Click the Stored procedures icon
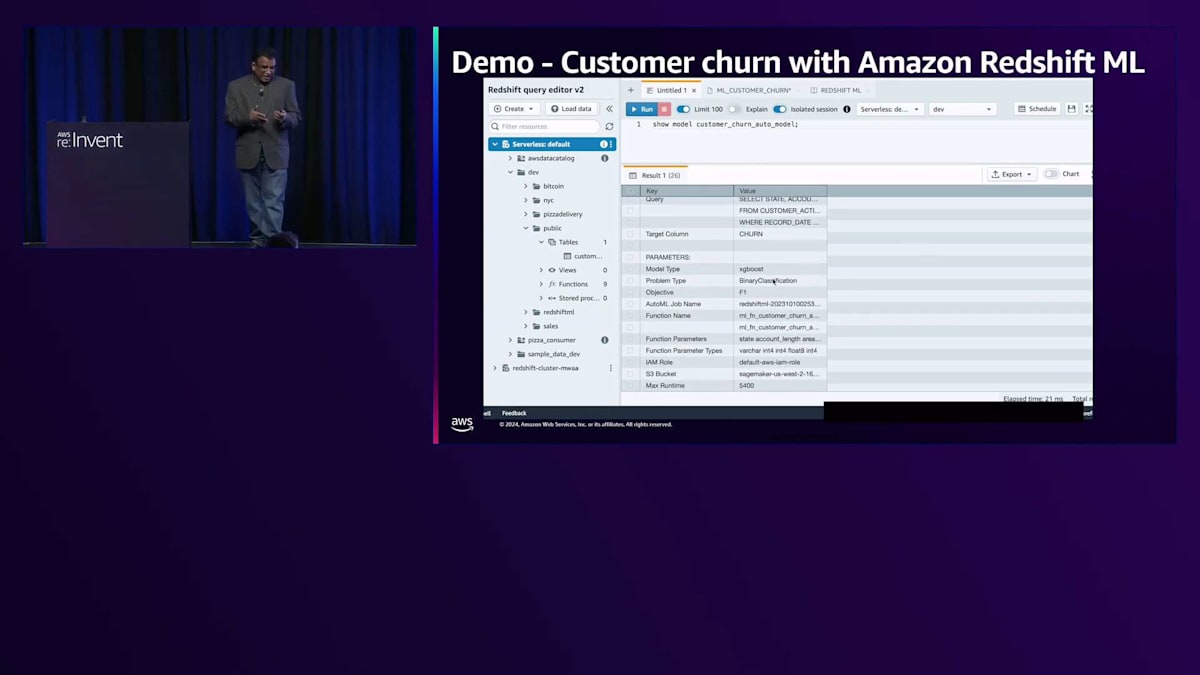Screen dimensions: 1200x675 coord(552,298)
